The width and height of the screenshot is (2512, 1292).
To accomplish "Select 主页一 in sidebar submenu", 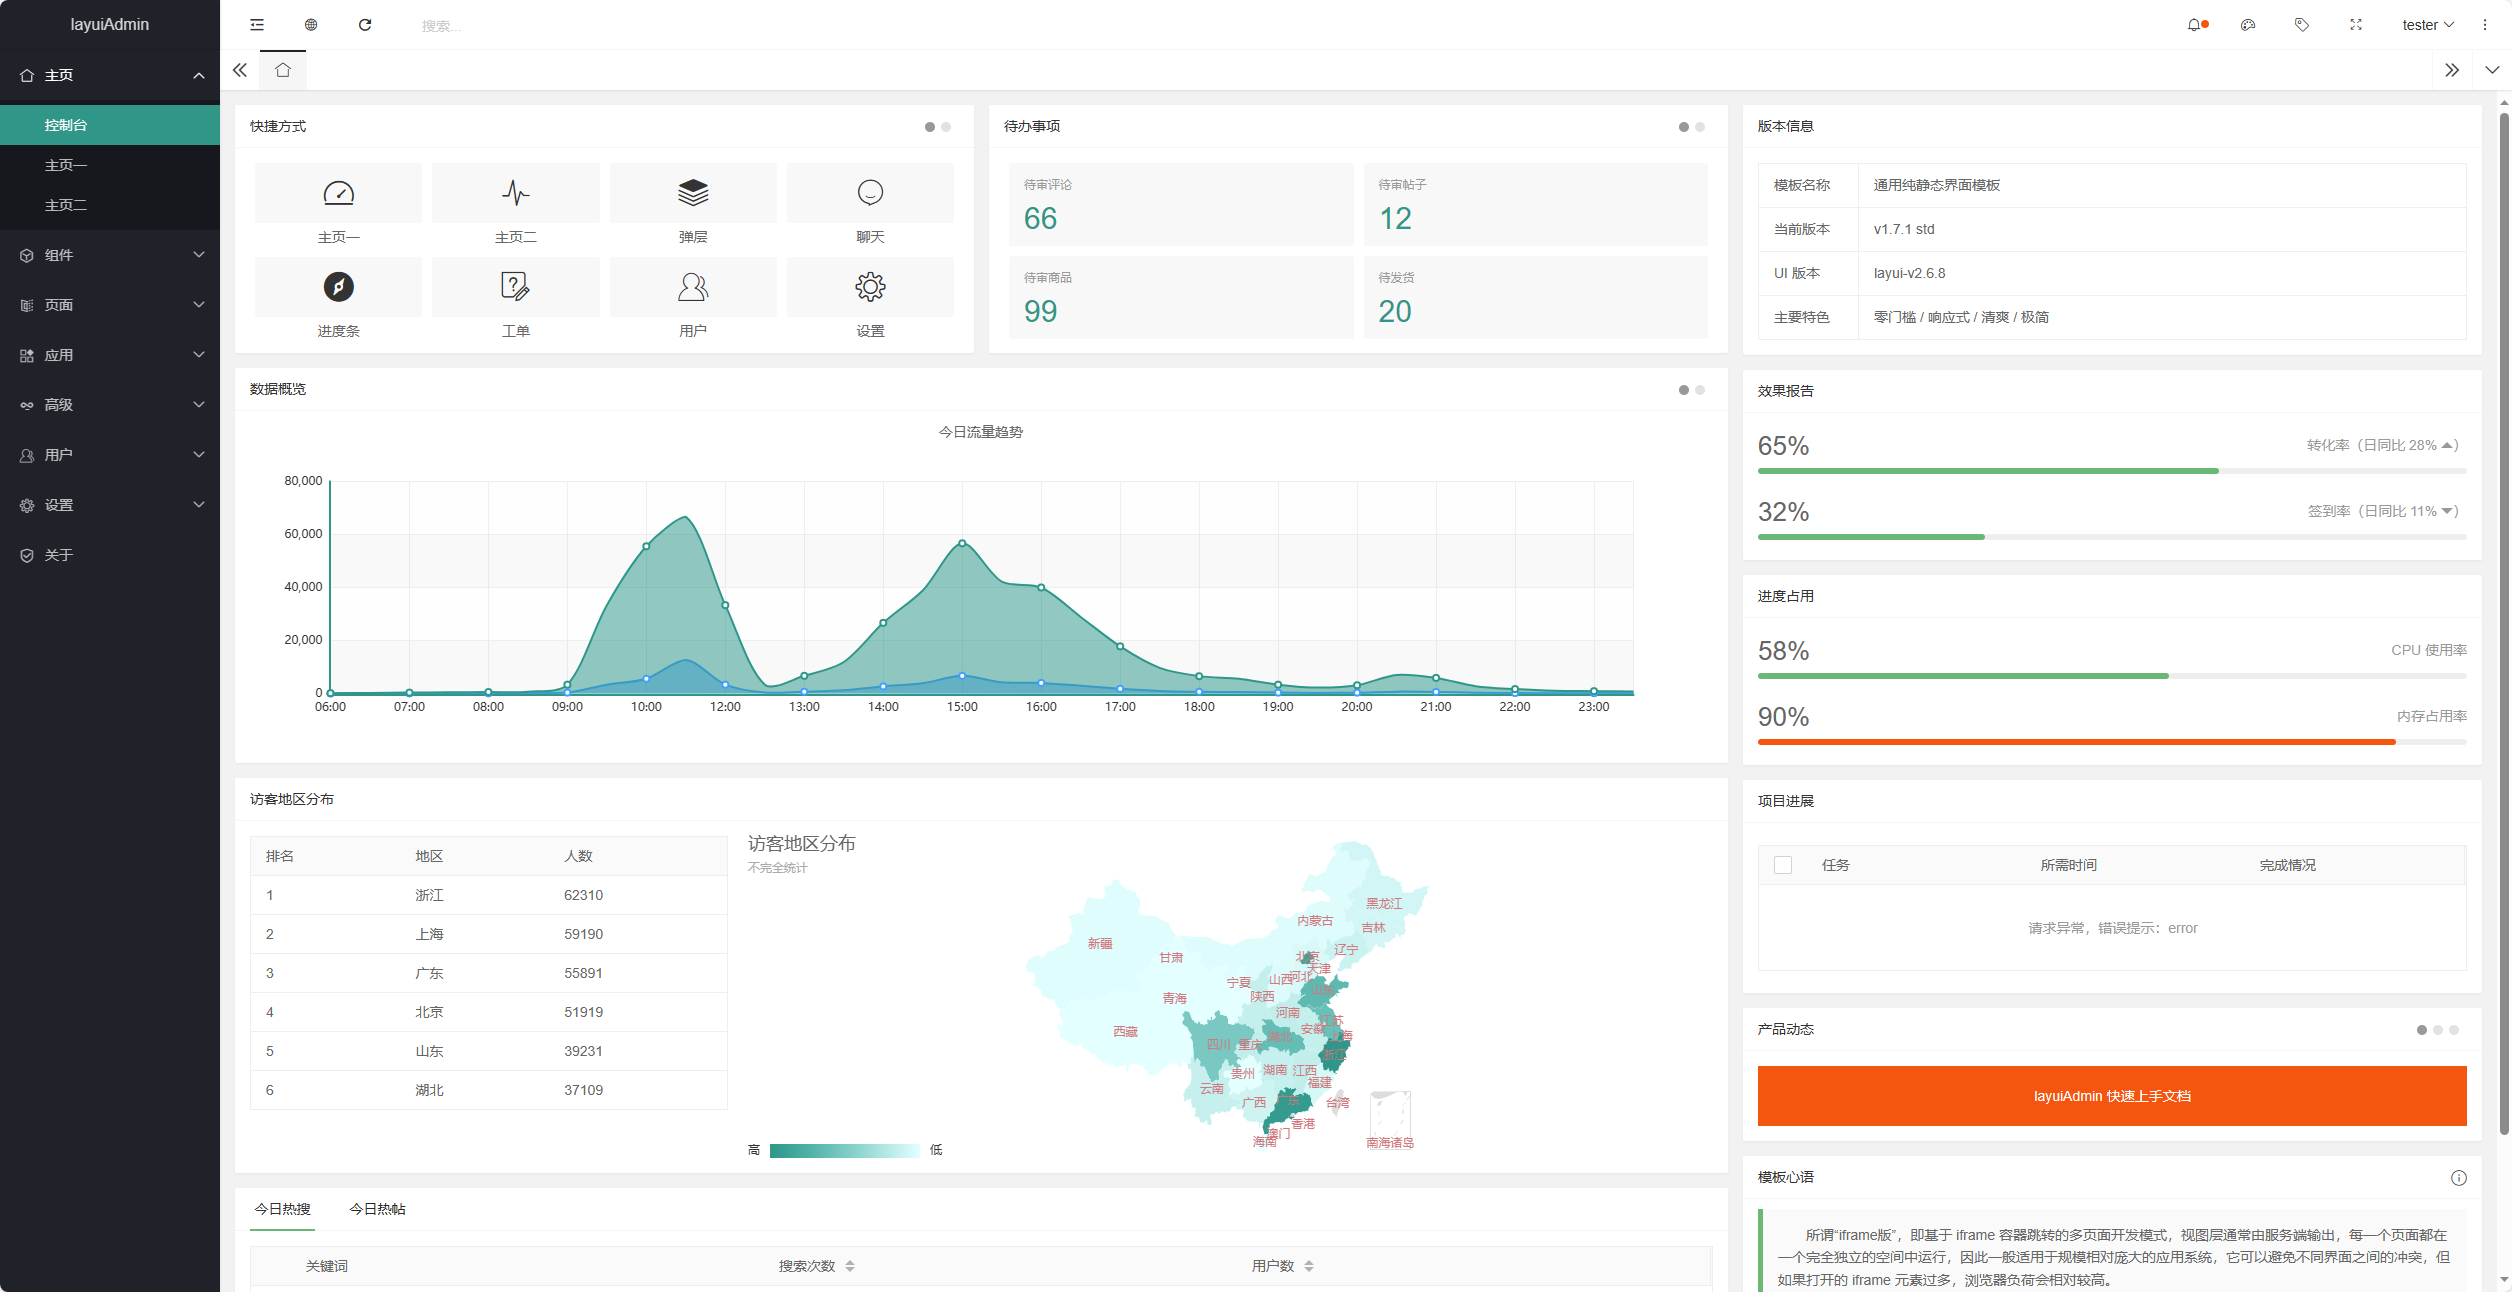I will coord(66,165).
